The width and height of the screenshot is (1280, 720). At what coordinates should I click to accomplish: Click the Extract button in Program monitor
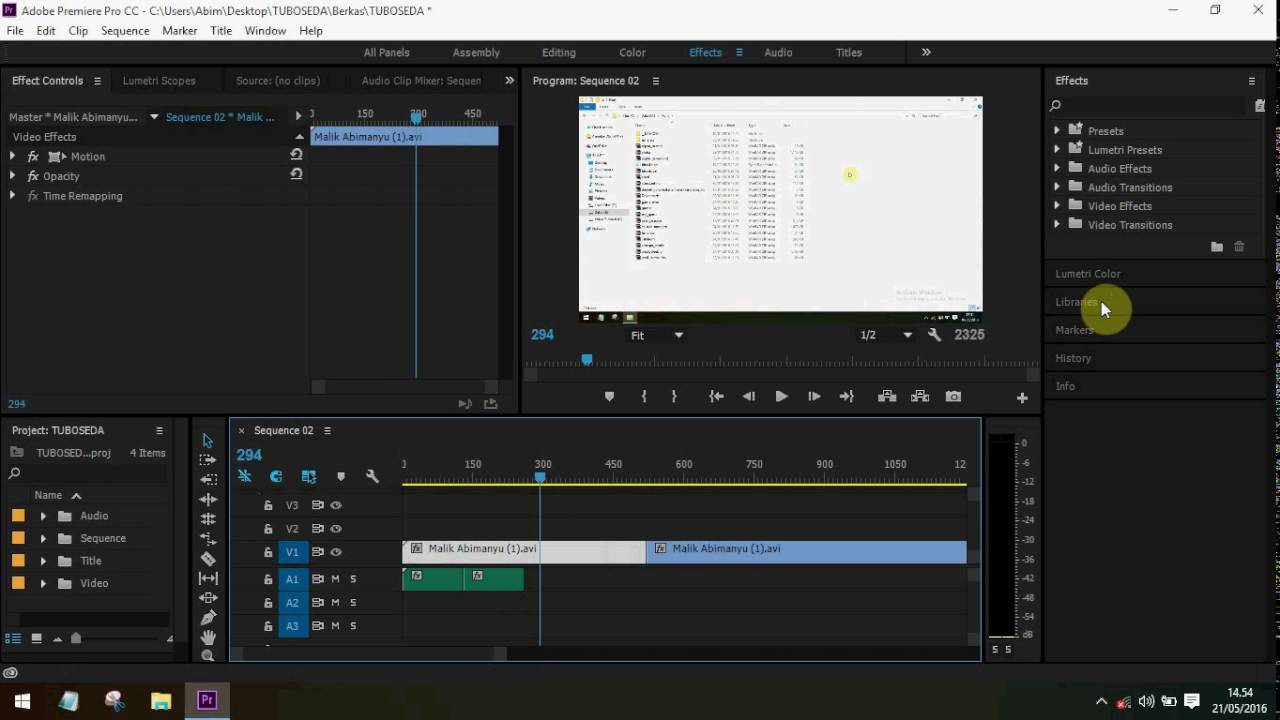(x=920, y=397)
